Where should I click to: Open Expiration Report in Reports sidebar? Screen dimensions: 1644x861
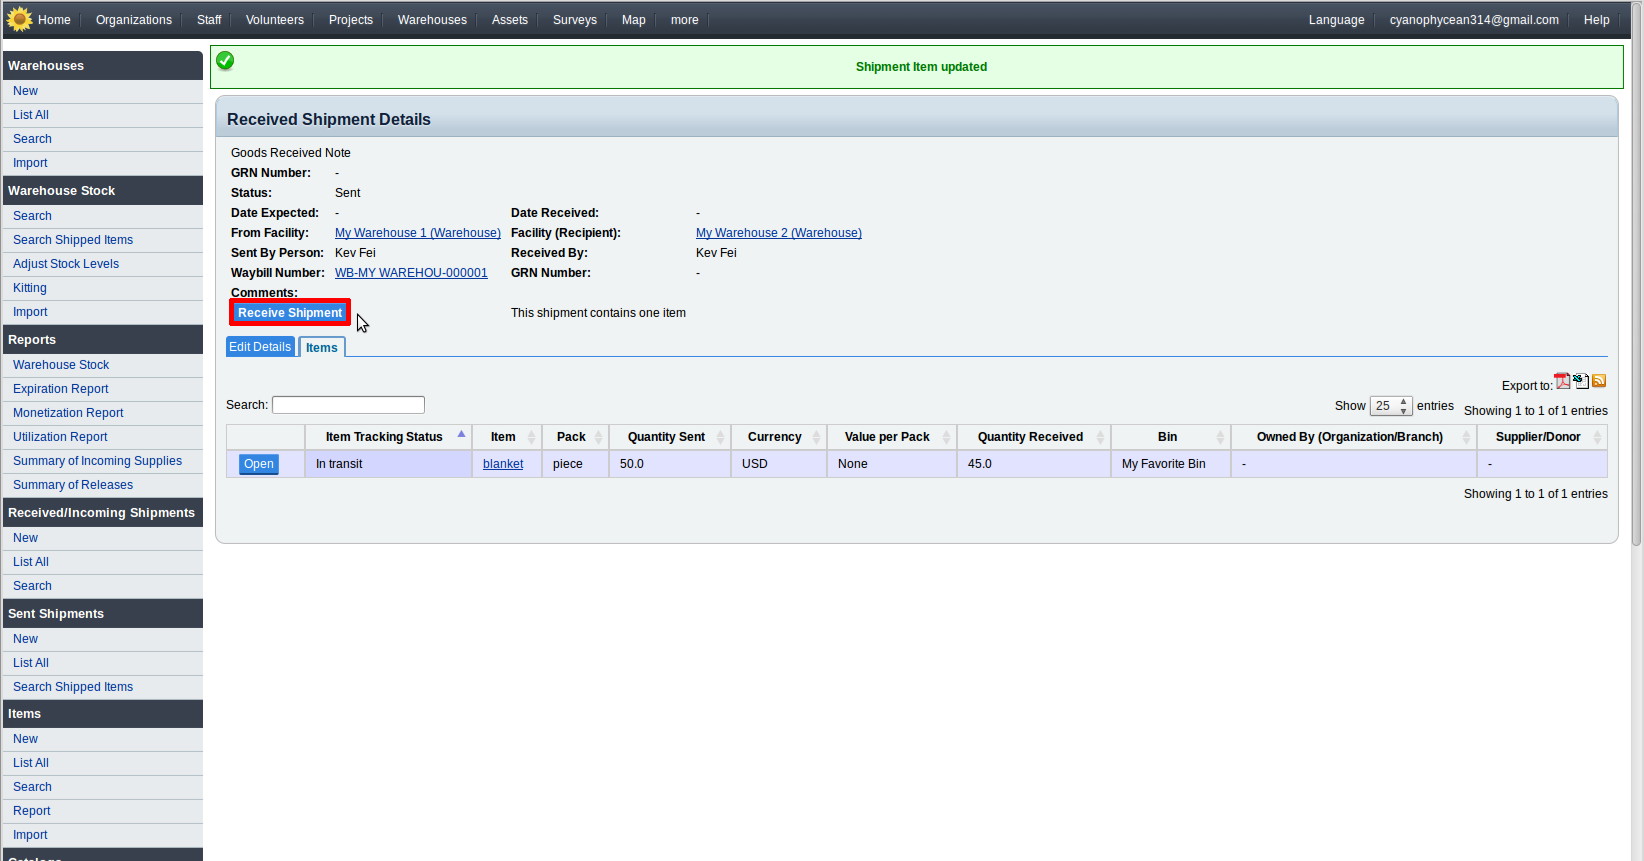point(61,389)
